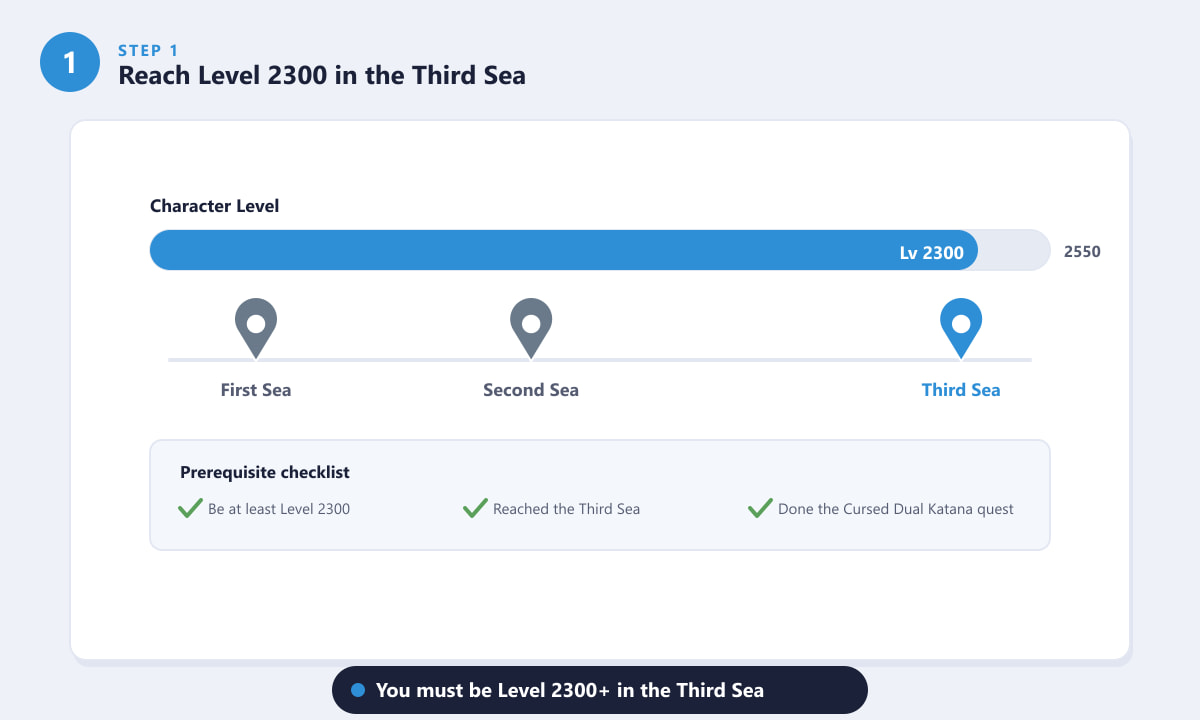
Task: Click green checkmark beside Level 2300 requirement
Action: click(190, 508)
